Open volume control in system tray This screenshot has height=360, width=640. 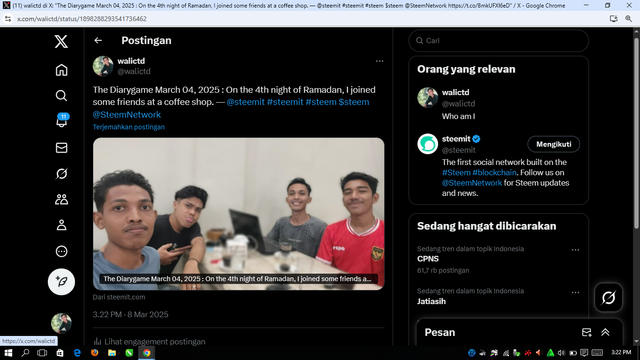coord(562,353)
